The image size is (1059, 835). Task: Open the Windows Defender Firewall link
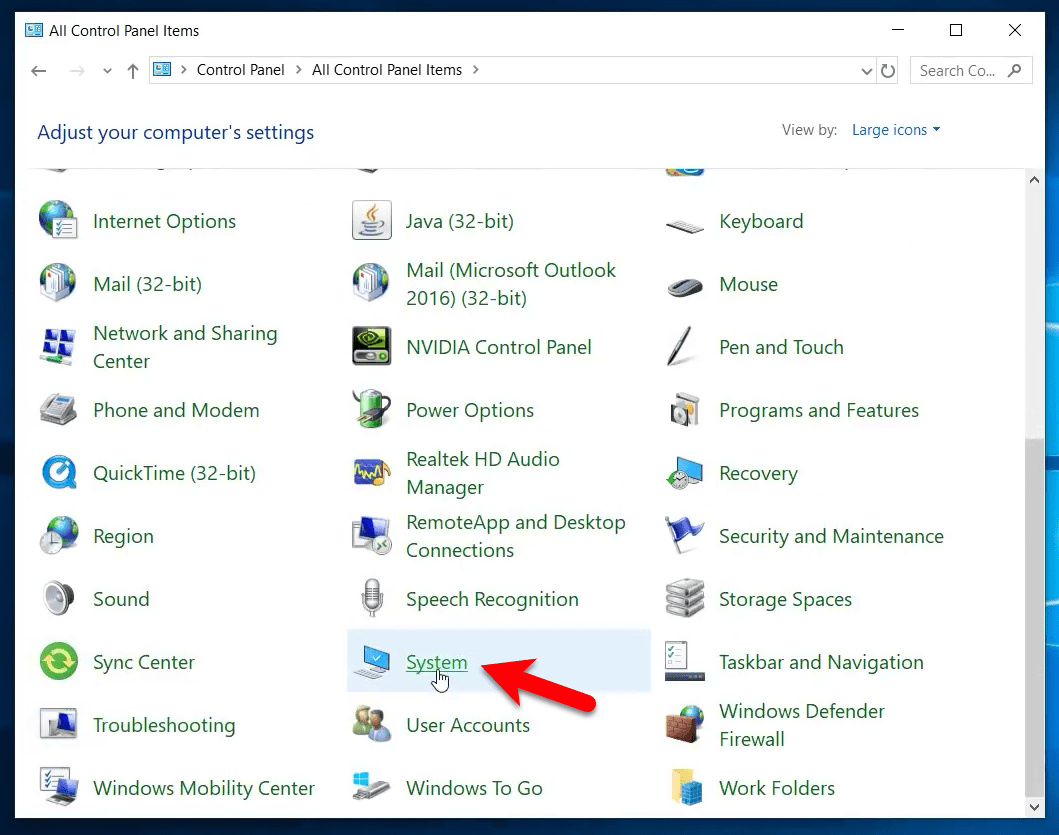coord(802,725)
